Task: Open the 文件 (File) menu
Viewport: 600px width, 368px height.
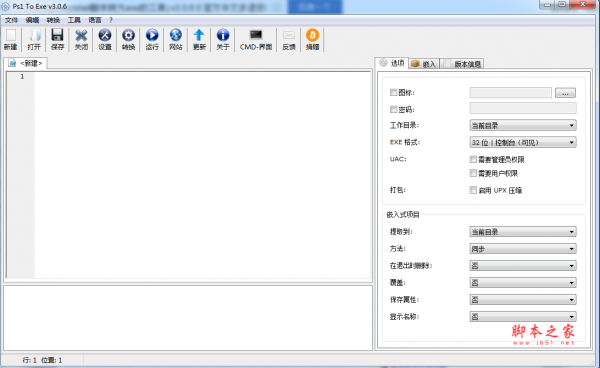Action: pyautogui.click(x=11, y=20)
